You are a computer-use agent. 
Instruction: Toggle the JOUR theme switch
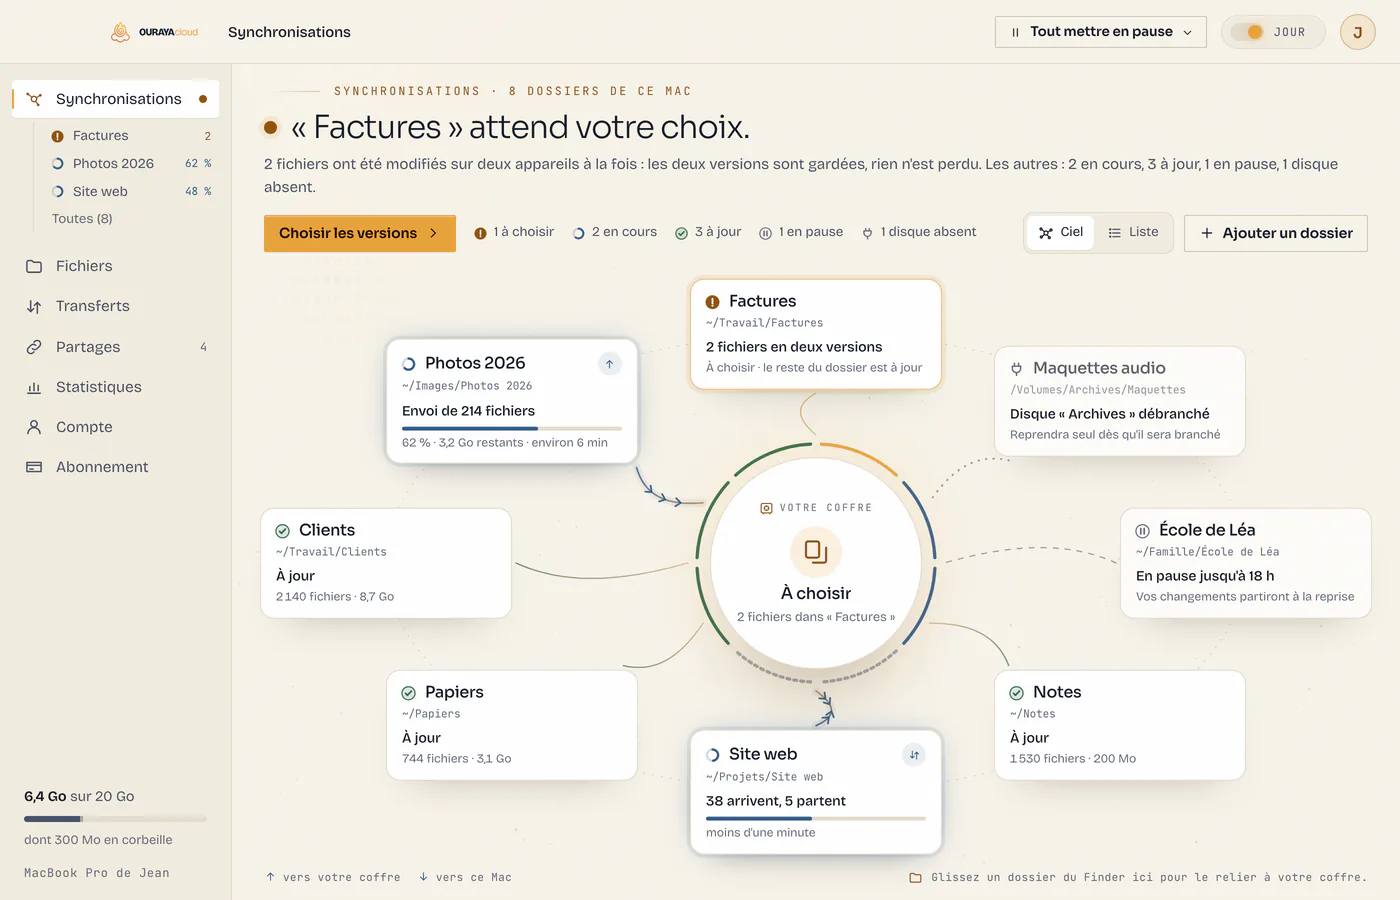coord(1273,32)
